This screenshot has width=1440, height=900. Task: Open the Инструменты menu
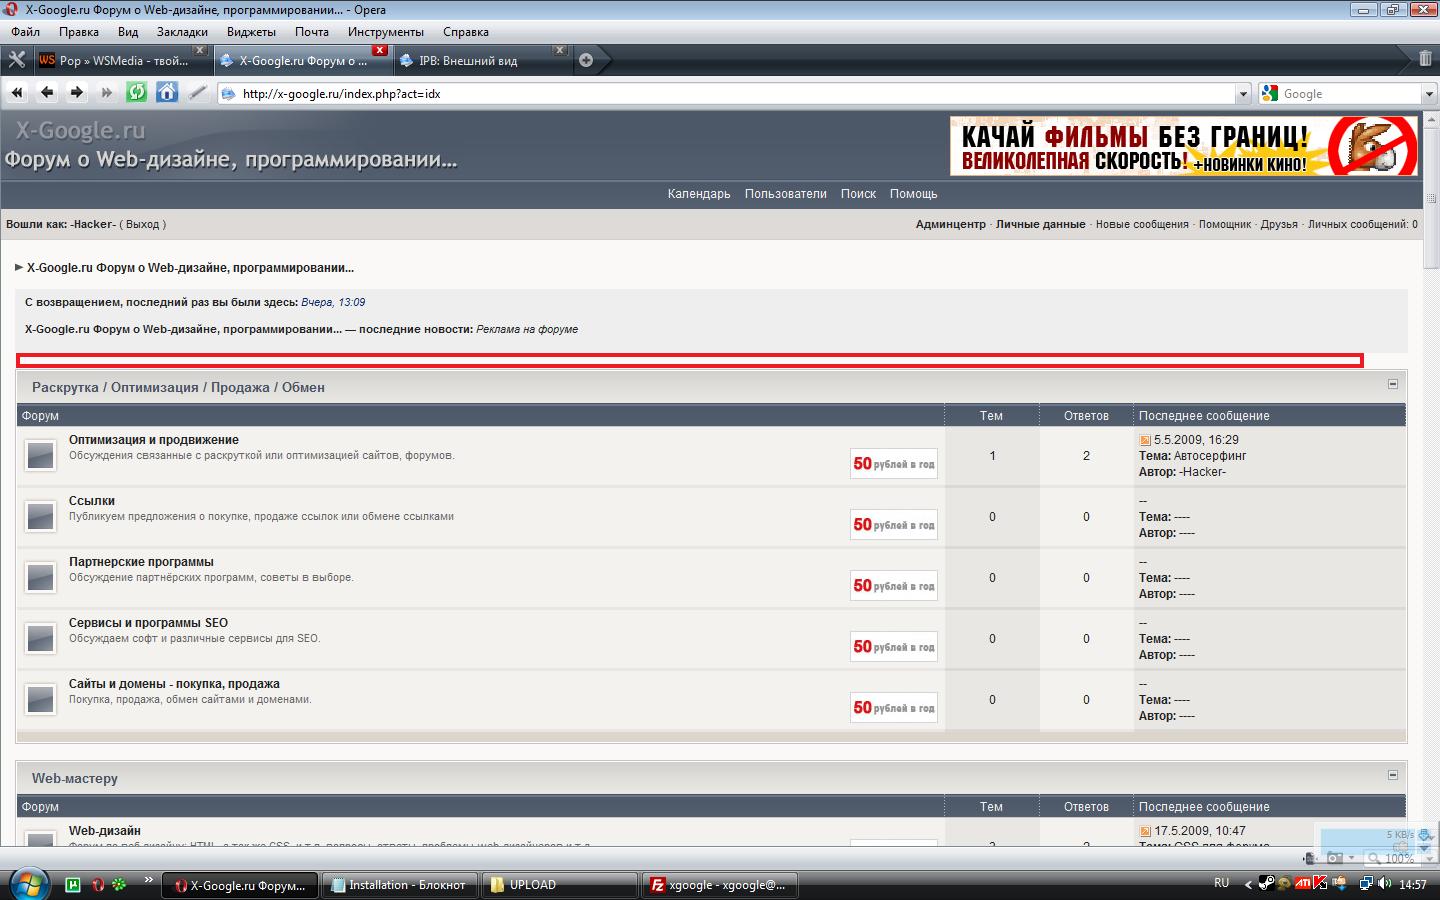pyautogui.click(x=386, y=32)
